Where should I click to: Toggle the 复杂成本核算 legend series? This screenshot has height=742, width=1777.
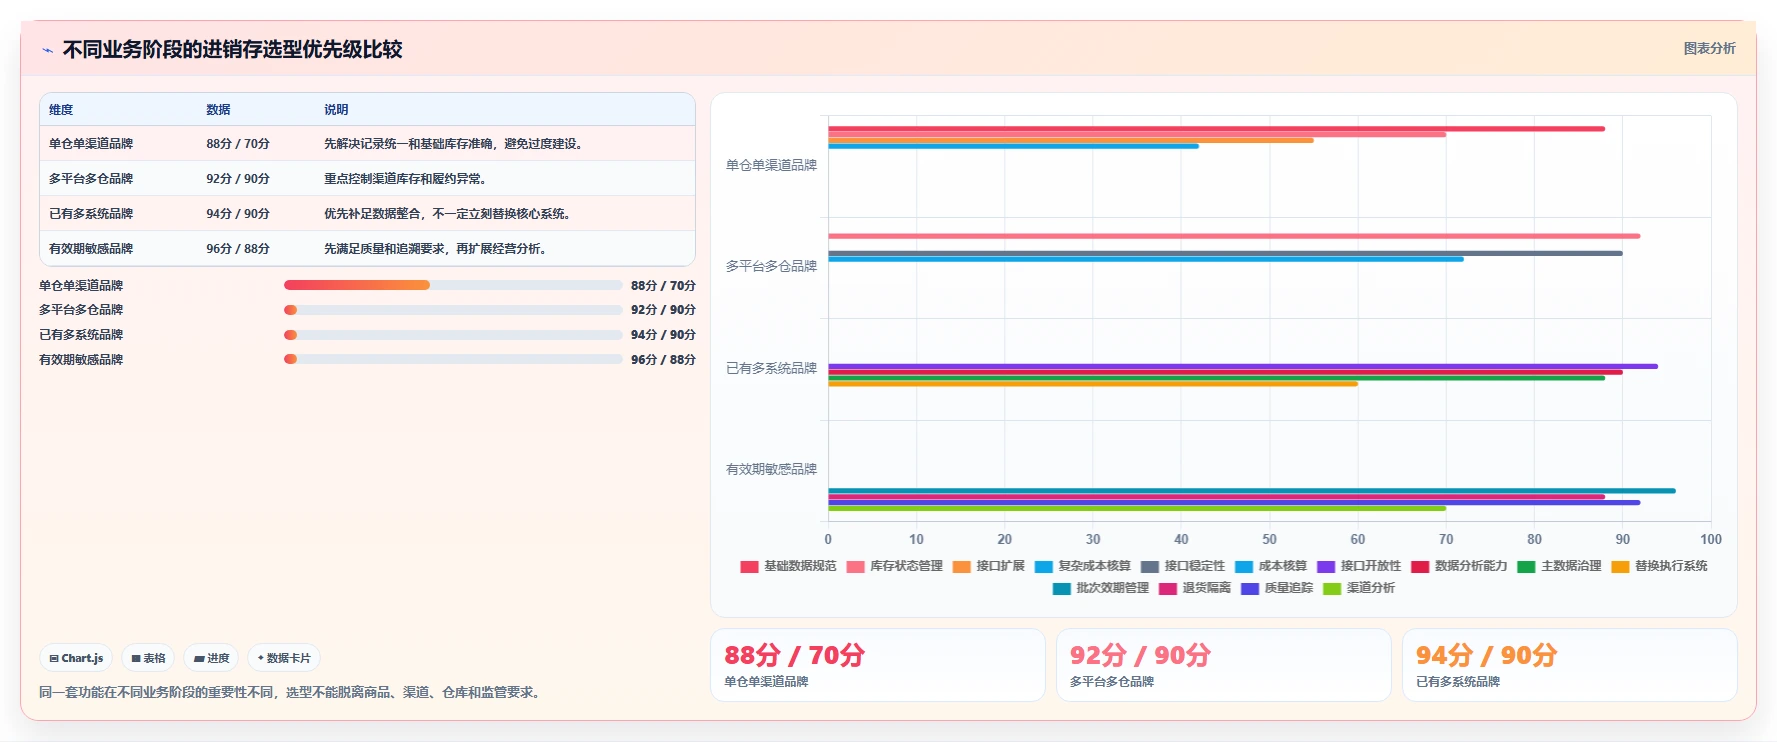[1082, 566]
